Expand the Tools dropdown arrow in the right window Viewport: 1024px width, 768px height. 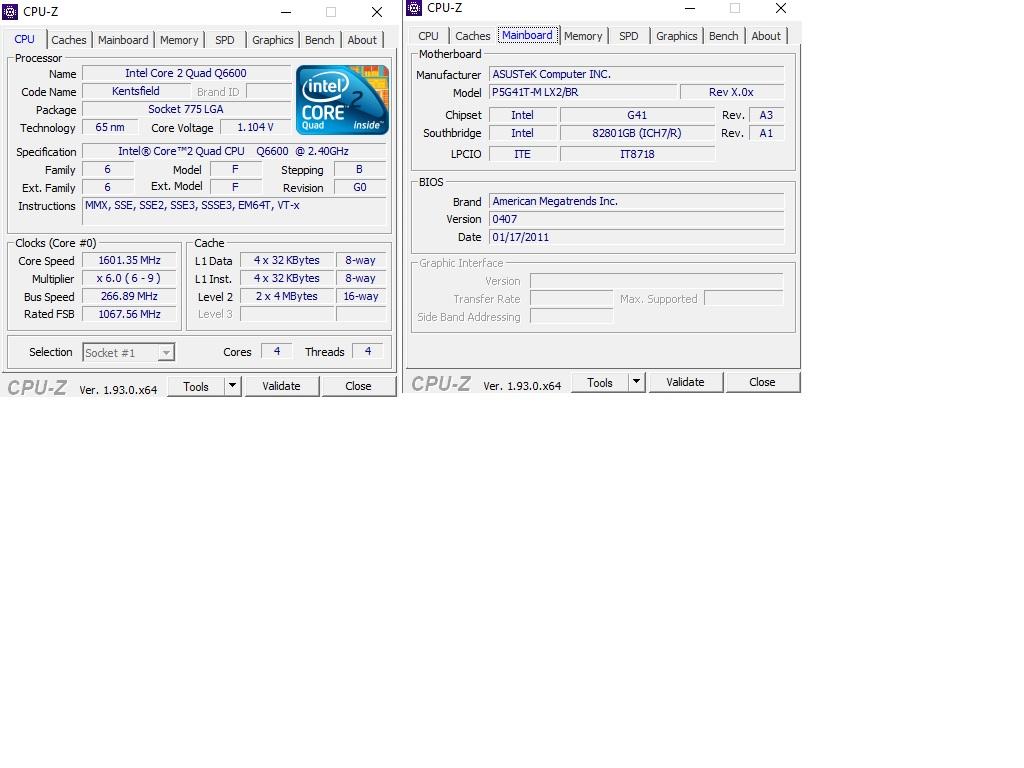[637, 382]
